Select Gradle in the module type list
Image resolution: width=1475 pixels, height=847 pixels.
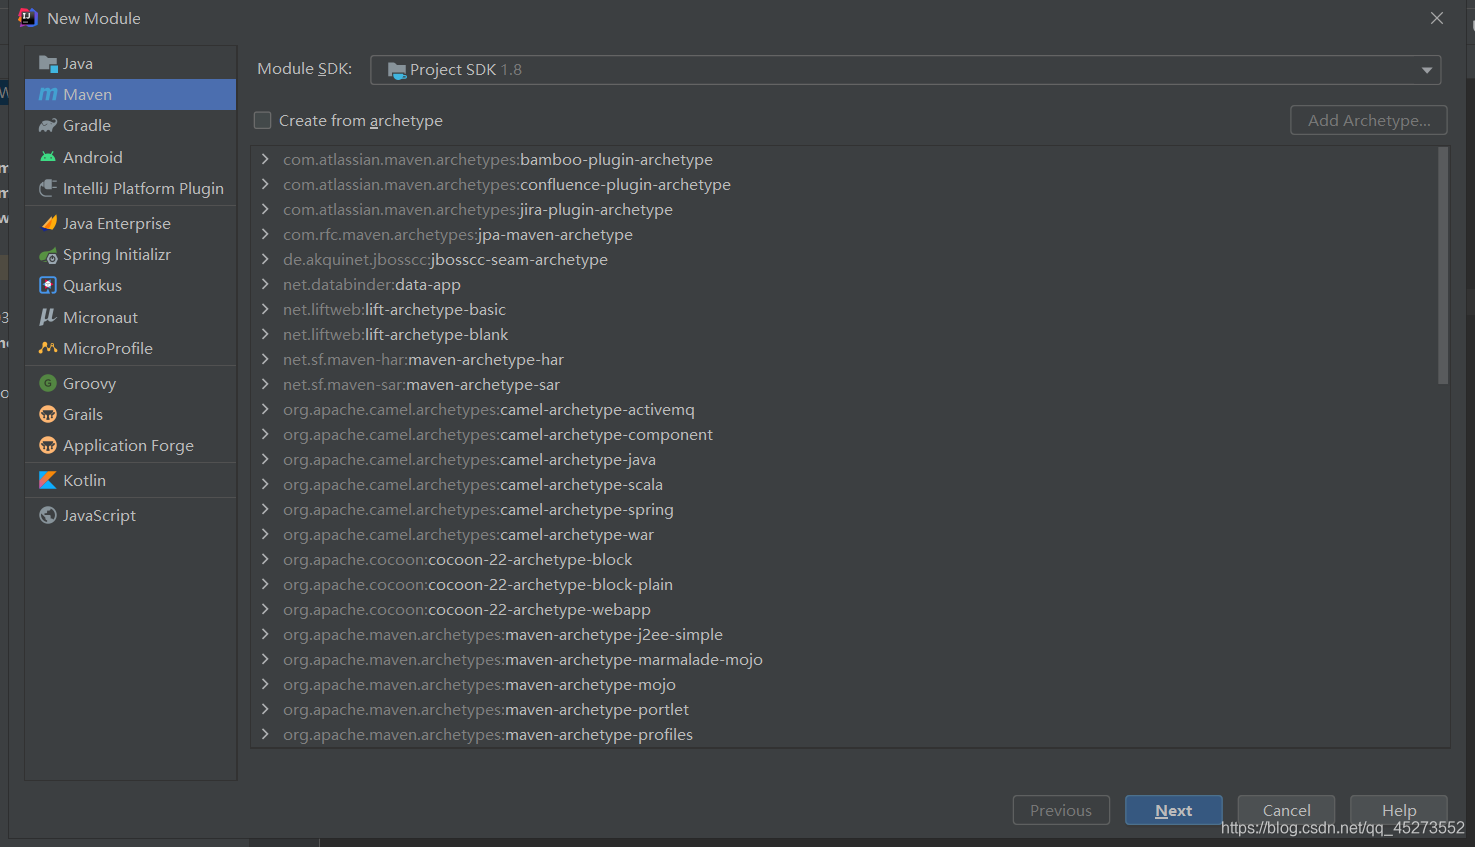pyautogui.click(x=131, y=125)
